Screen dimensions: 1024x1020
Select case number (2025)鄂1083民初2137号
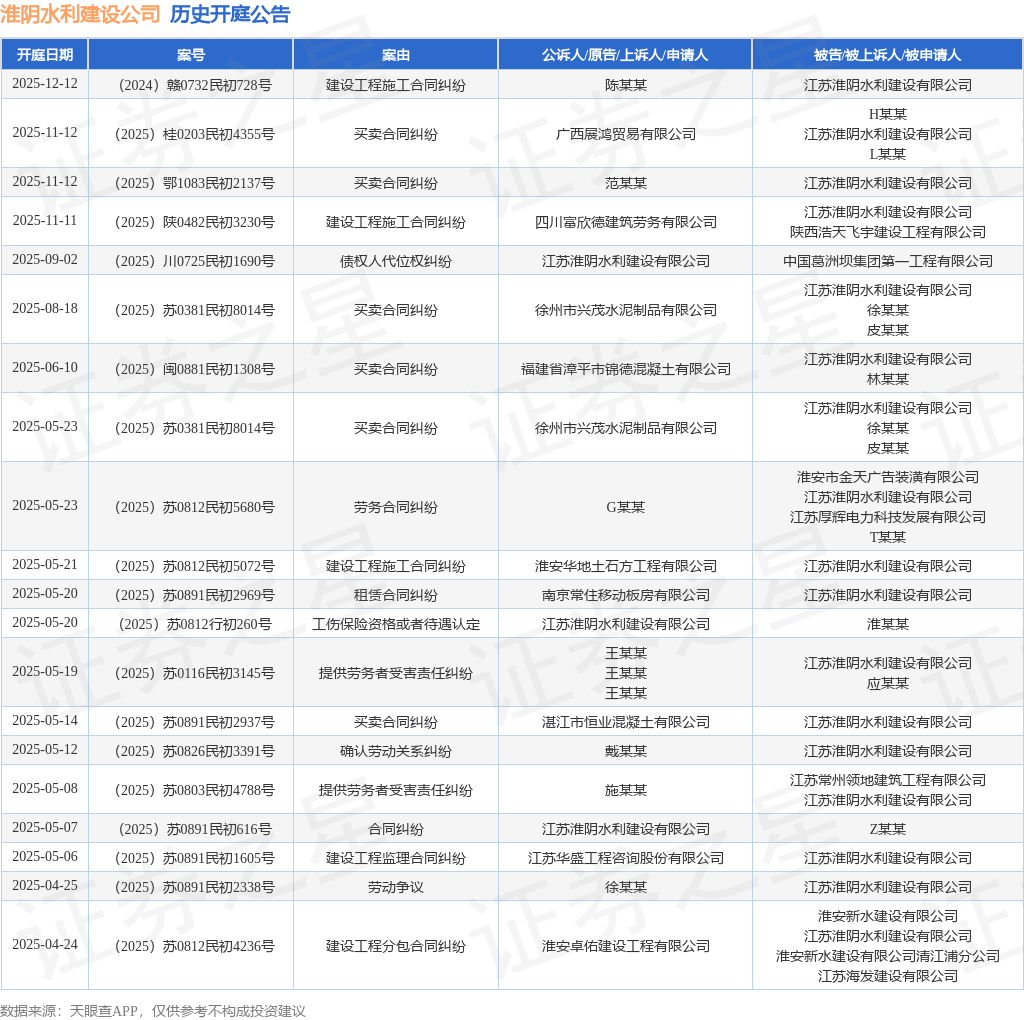pyautogui.click(x=195, y=183)
